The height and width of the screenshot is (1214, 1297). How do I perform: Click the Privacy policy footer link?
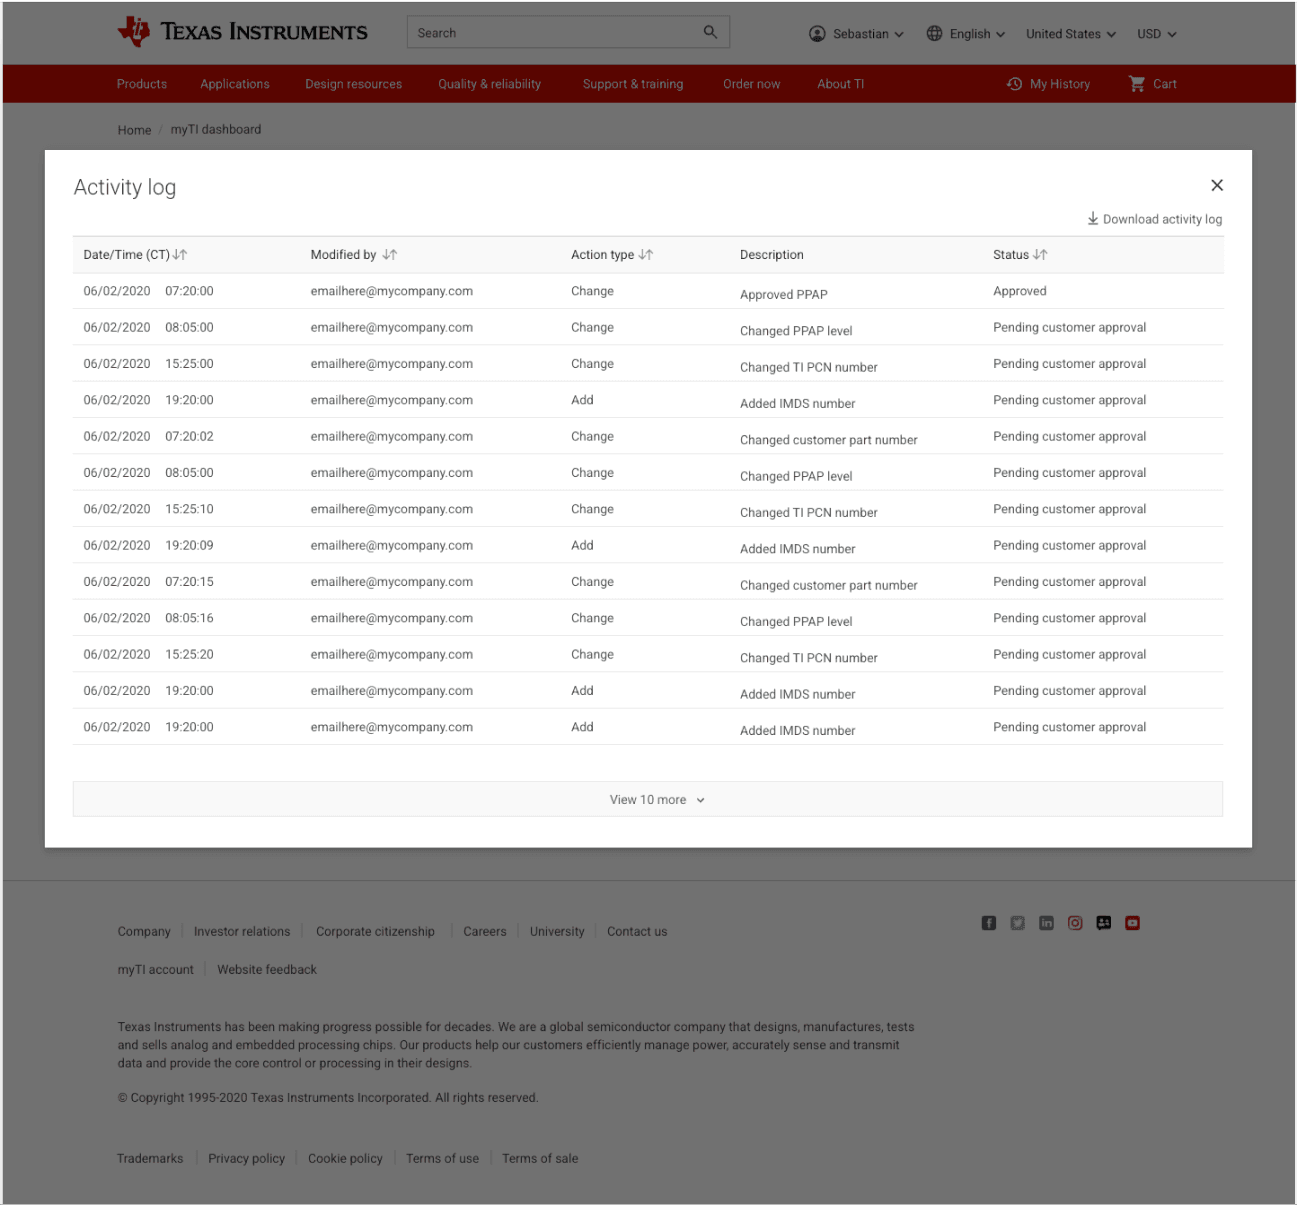click(247, 1158)
